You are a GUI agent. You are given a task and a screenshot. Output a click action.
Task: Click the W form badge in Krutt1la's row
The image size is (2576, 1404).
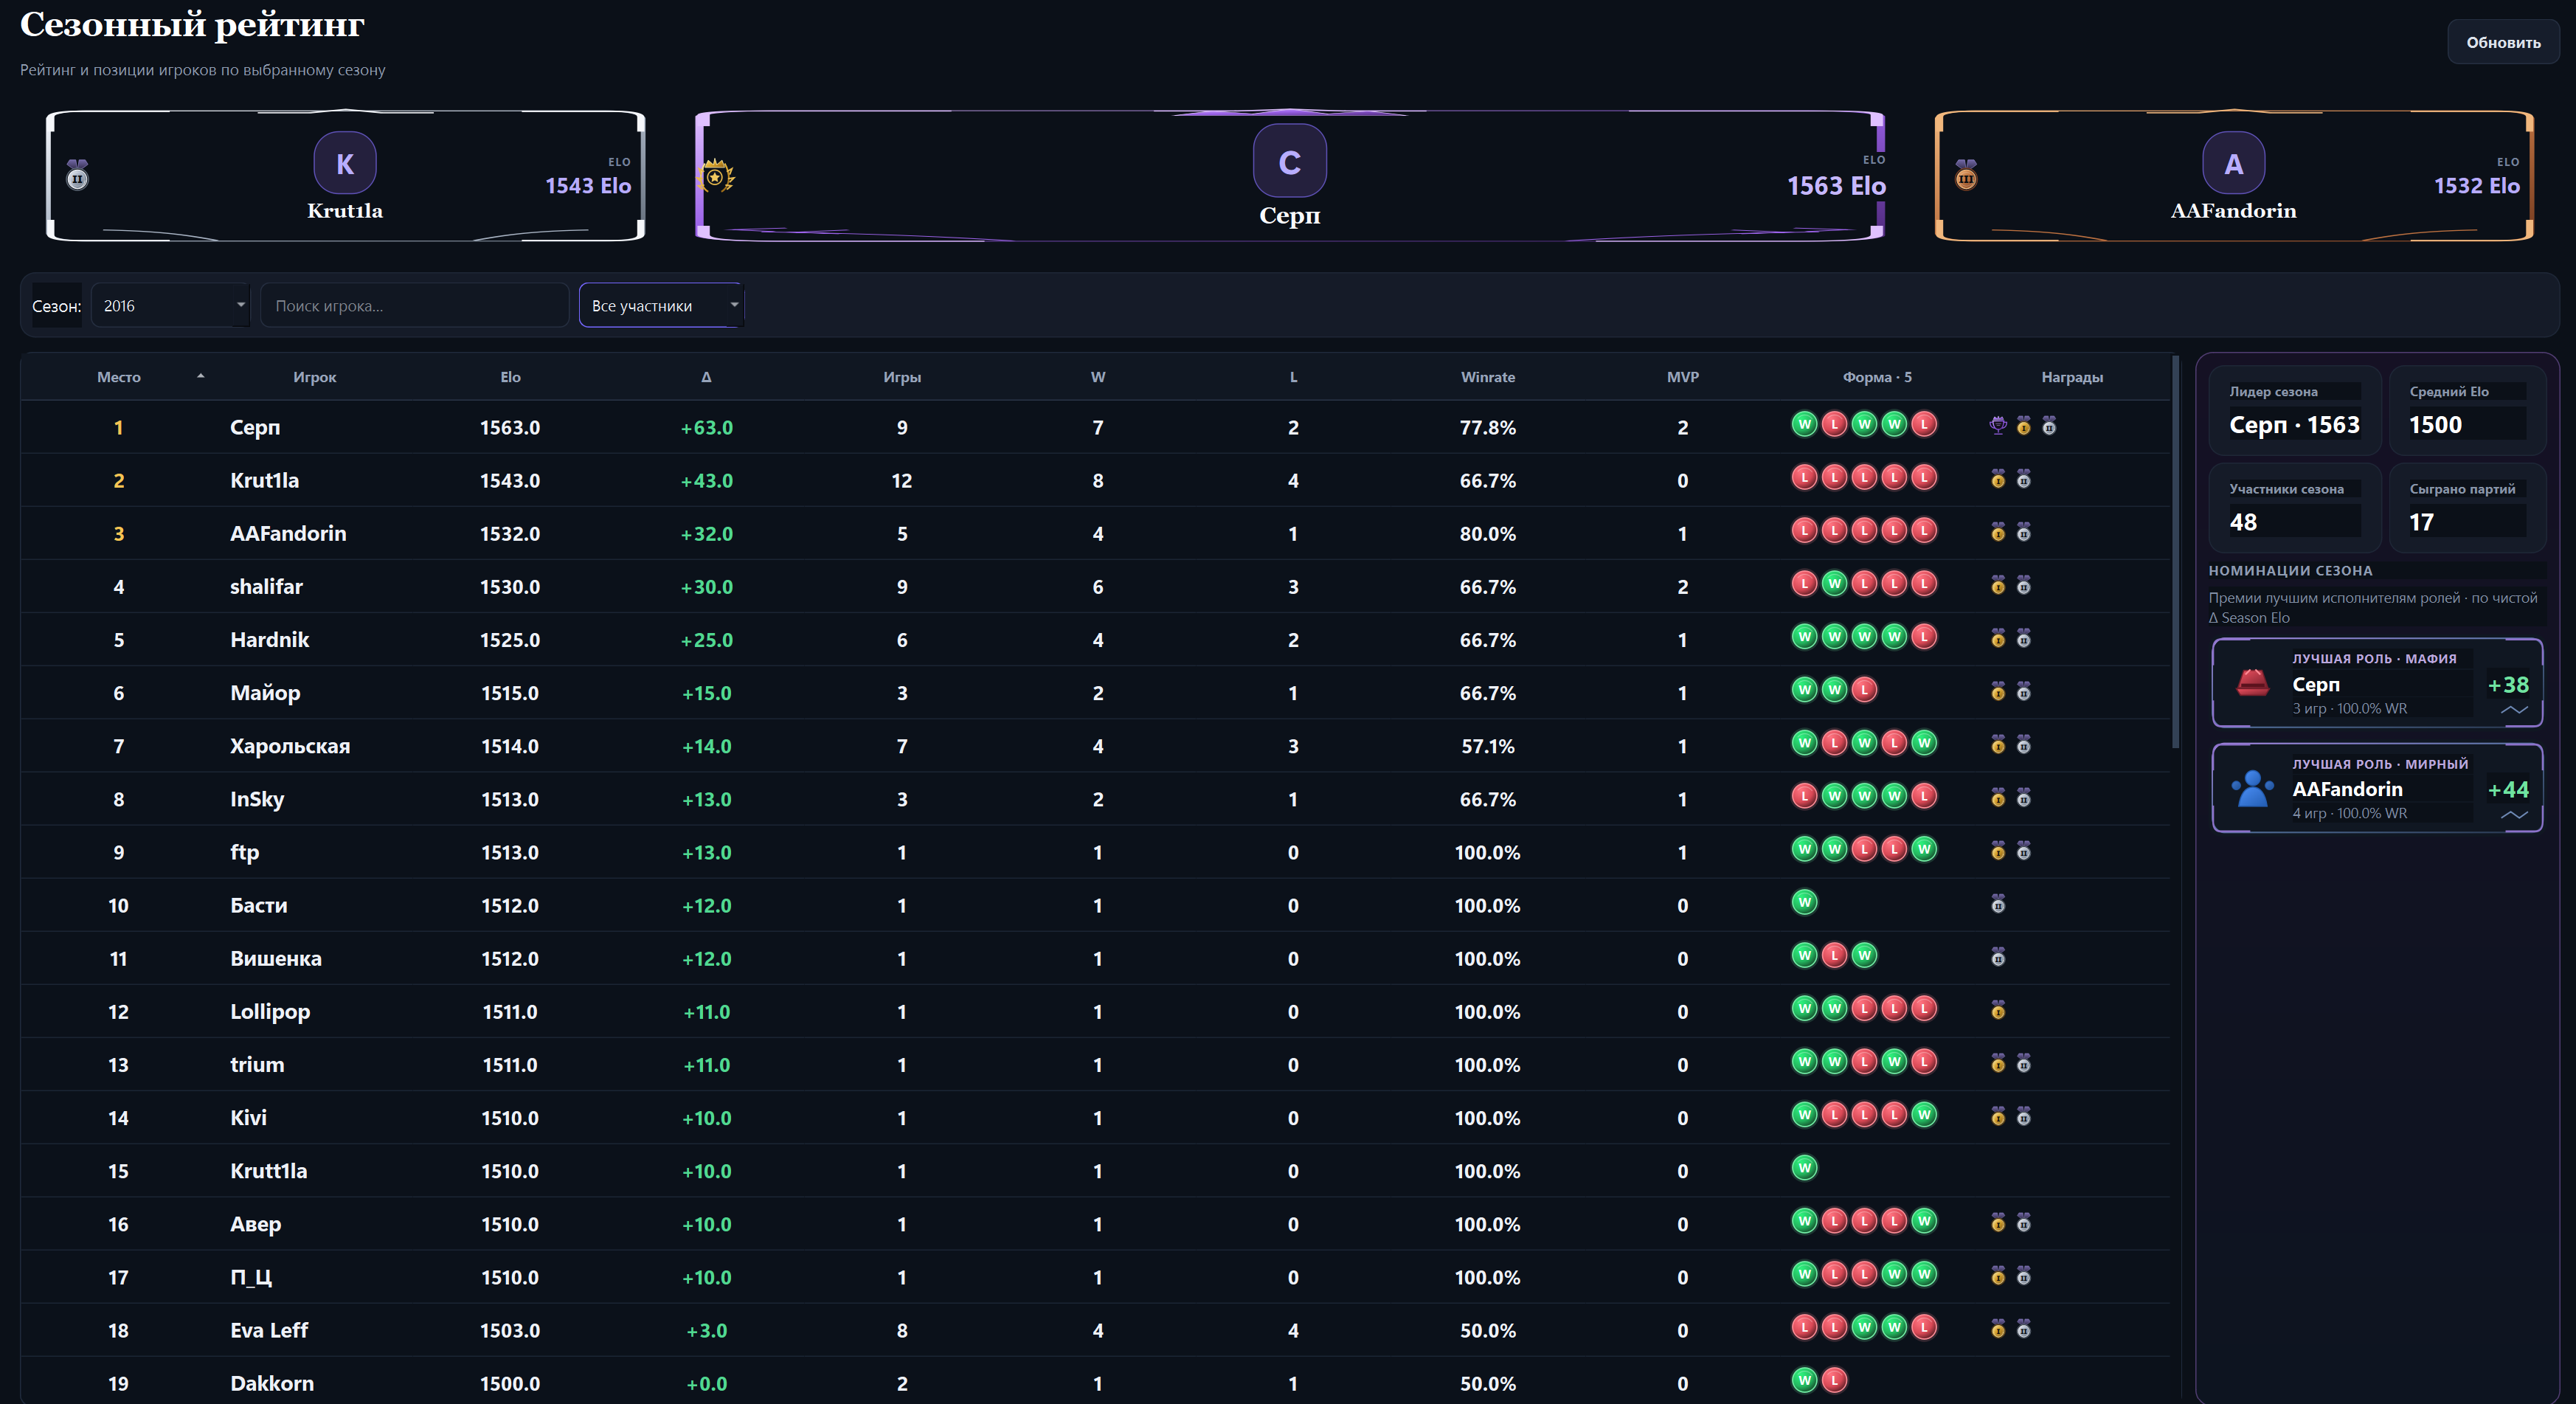pos(1804,1168)
